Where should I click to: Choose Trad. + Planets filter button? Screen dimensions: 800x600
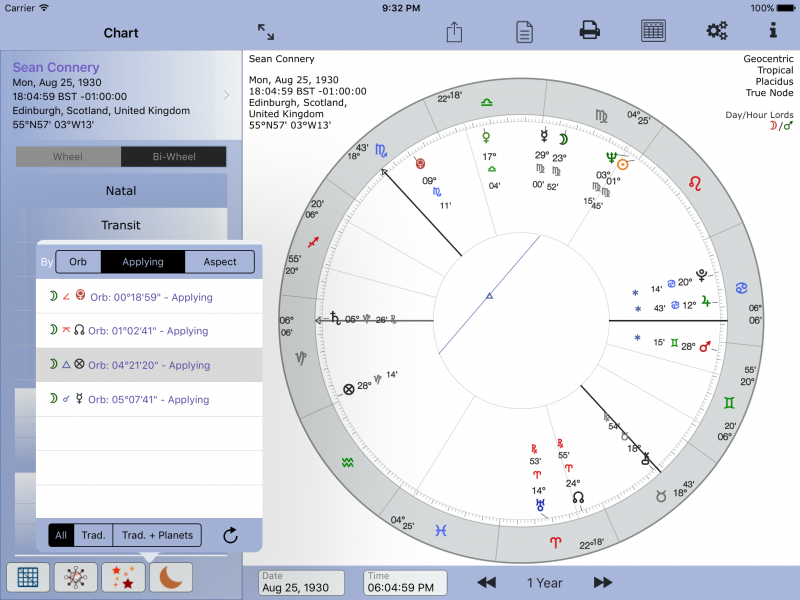click(157, 535)
